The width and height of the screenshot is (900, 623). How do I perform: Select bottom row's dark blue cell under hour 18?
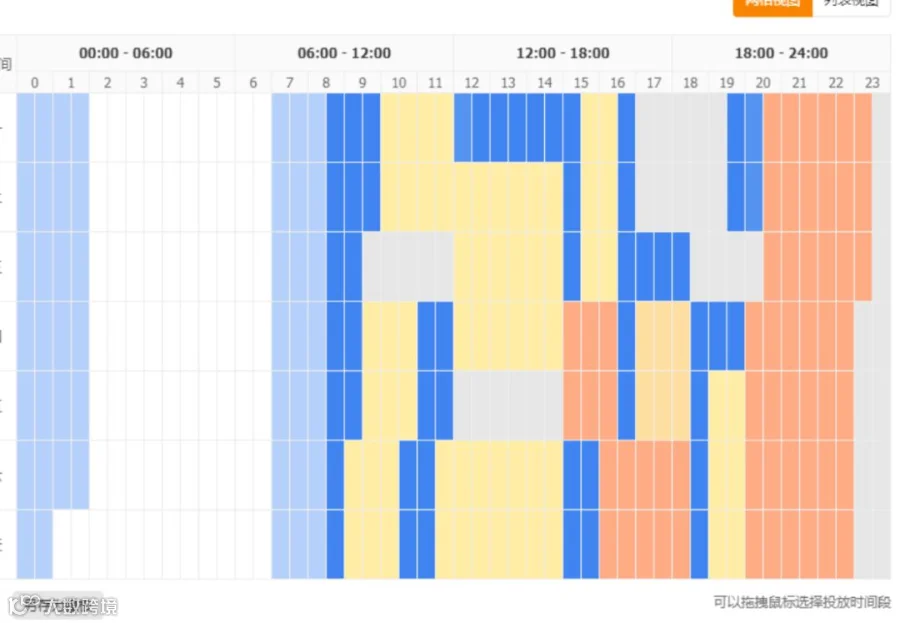(699, 544)
